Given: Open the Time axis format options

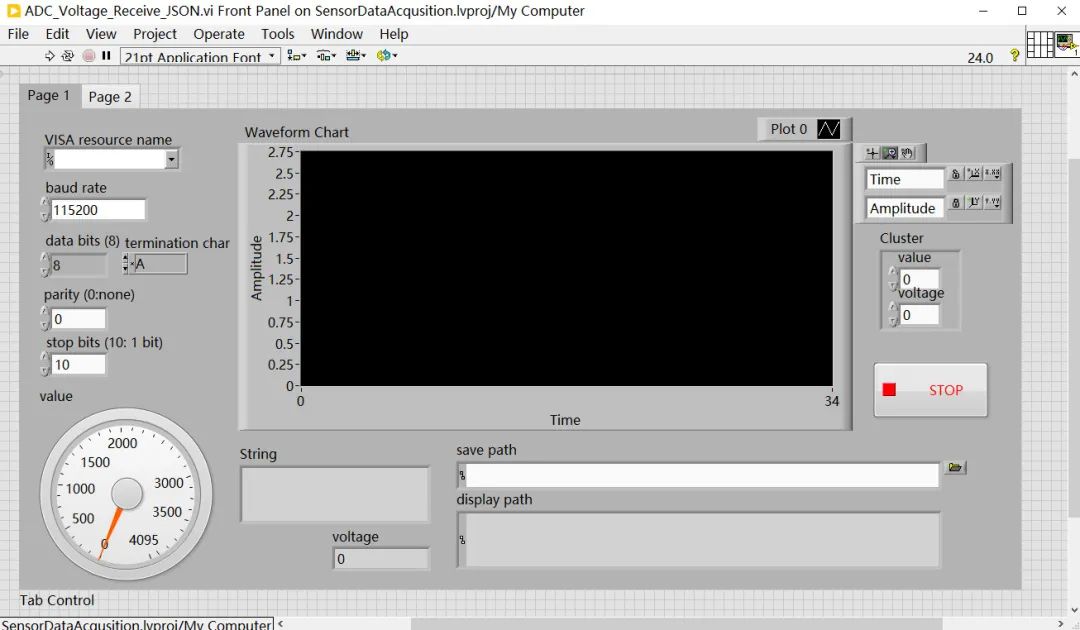Looking at the screenshot, I should pos(993,174).
